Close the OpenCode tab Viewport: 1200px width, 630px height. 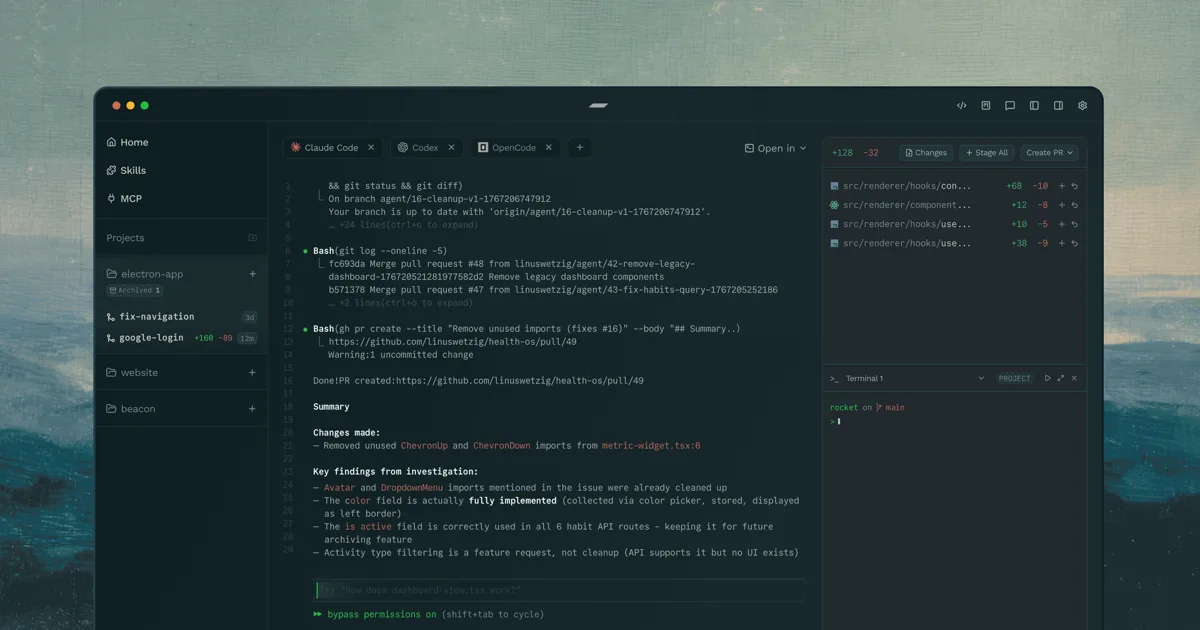point(548,147)
